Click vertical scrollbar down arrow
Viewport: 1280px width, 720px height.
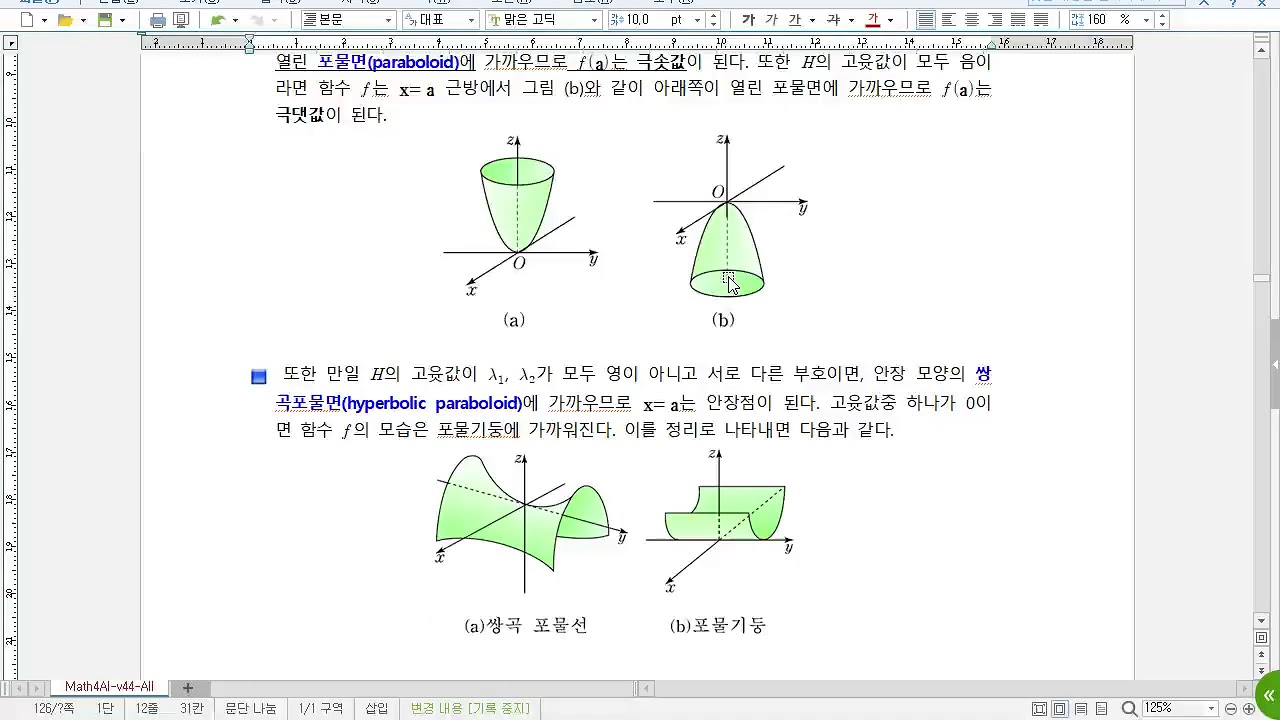1262,621
